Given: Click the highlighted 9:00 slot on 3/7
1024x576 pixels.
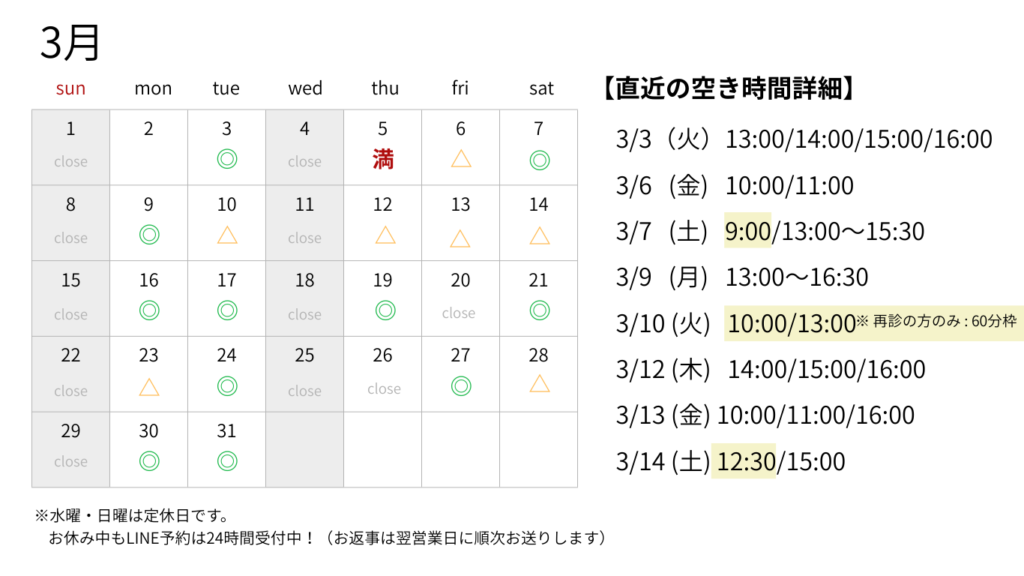Looking at the screenshot, I should pos(747,231).
